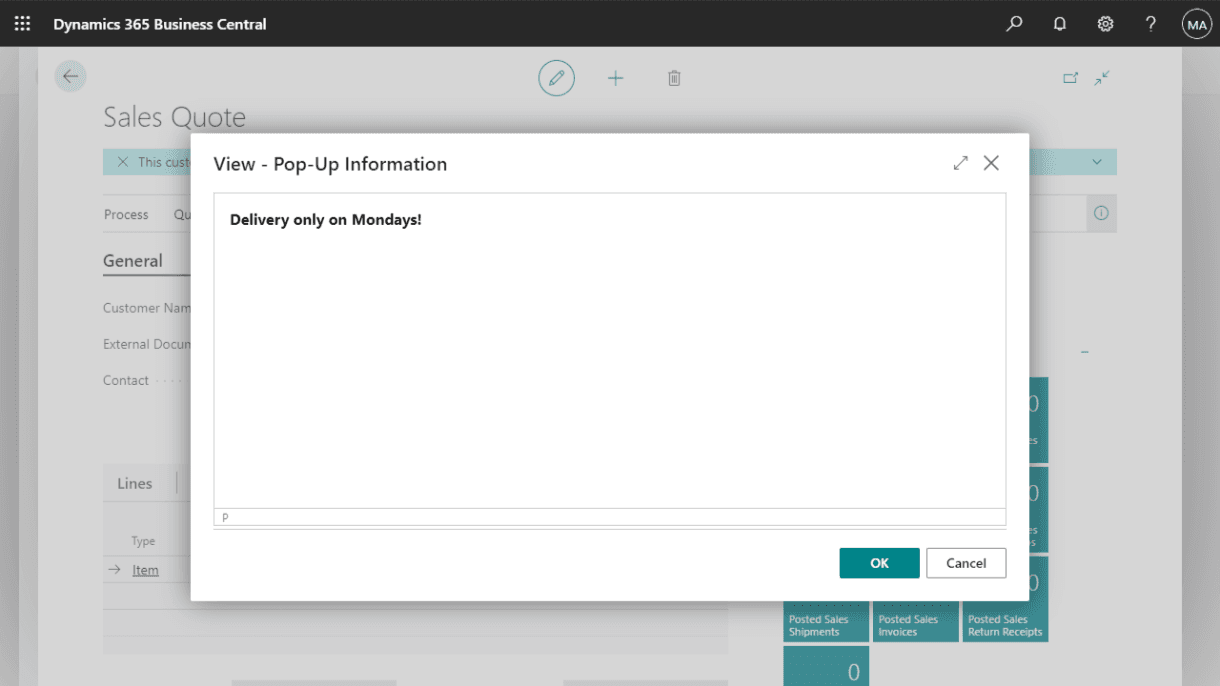Dismiss the notification bar with the X icon
The image size is (1220, 686).
point(123,162)
